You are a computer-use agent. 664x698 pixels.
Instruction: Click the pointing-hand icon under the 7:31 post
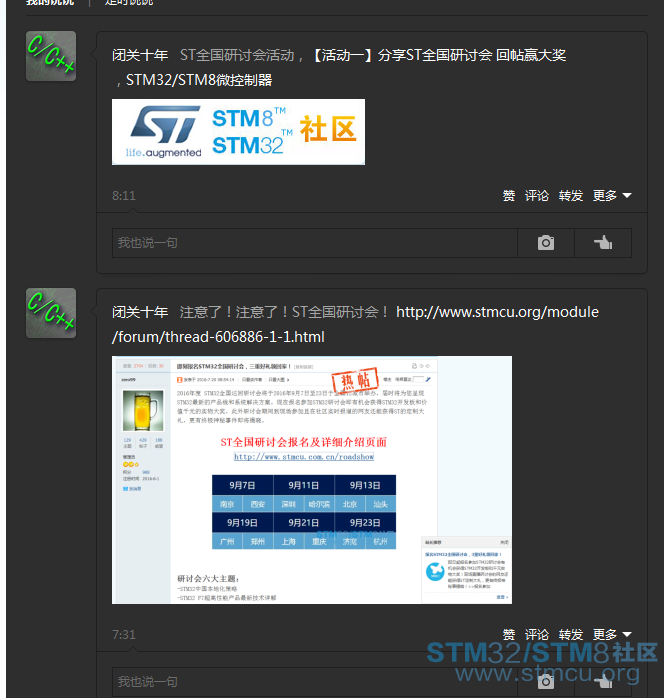point(603,682)
